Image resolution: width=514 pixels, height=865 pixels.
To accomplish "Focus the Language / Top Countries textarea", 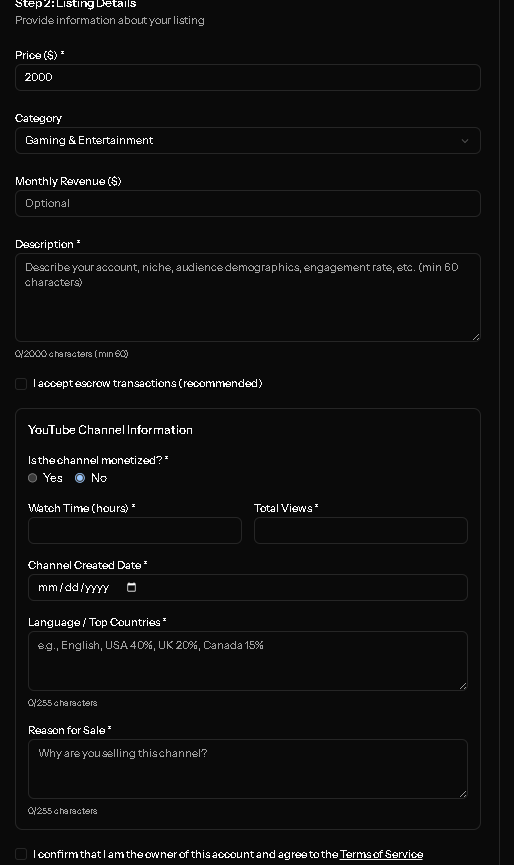I will tap(248, 661).
